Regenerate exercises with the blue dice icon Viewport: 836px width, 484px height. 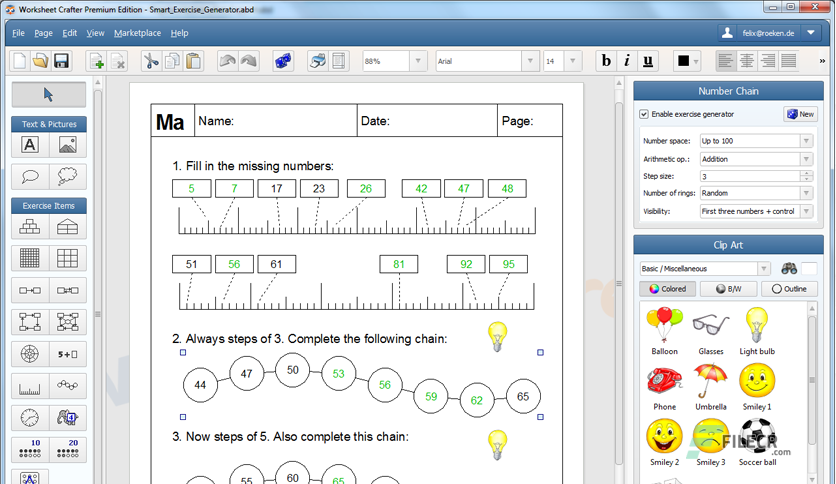[x=283, y=61]
